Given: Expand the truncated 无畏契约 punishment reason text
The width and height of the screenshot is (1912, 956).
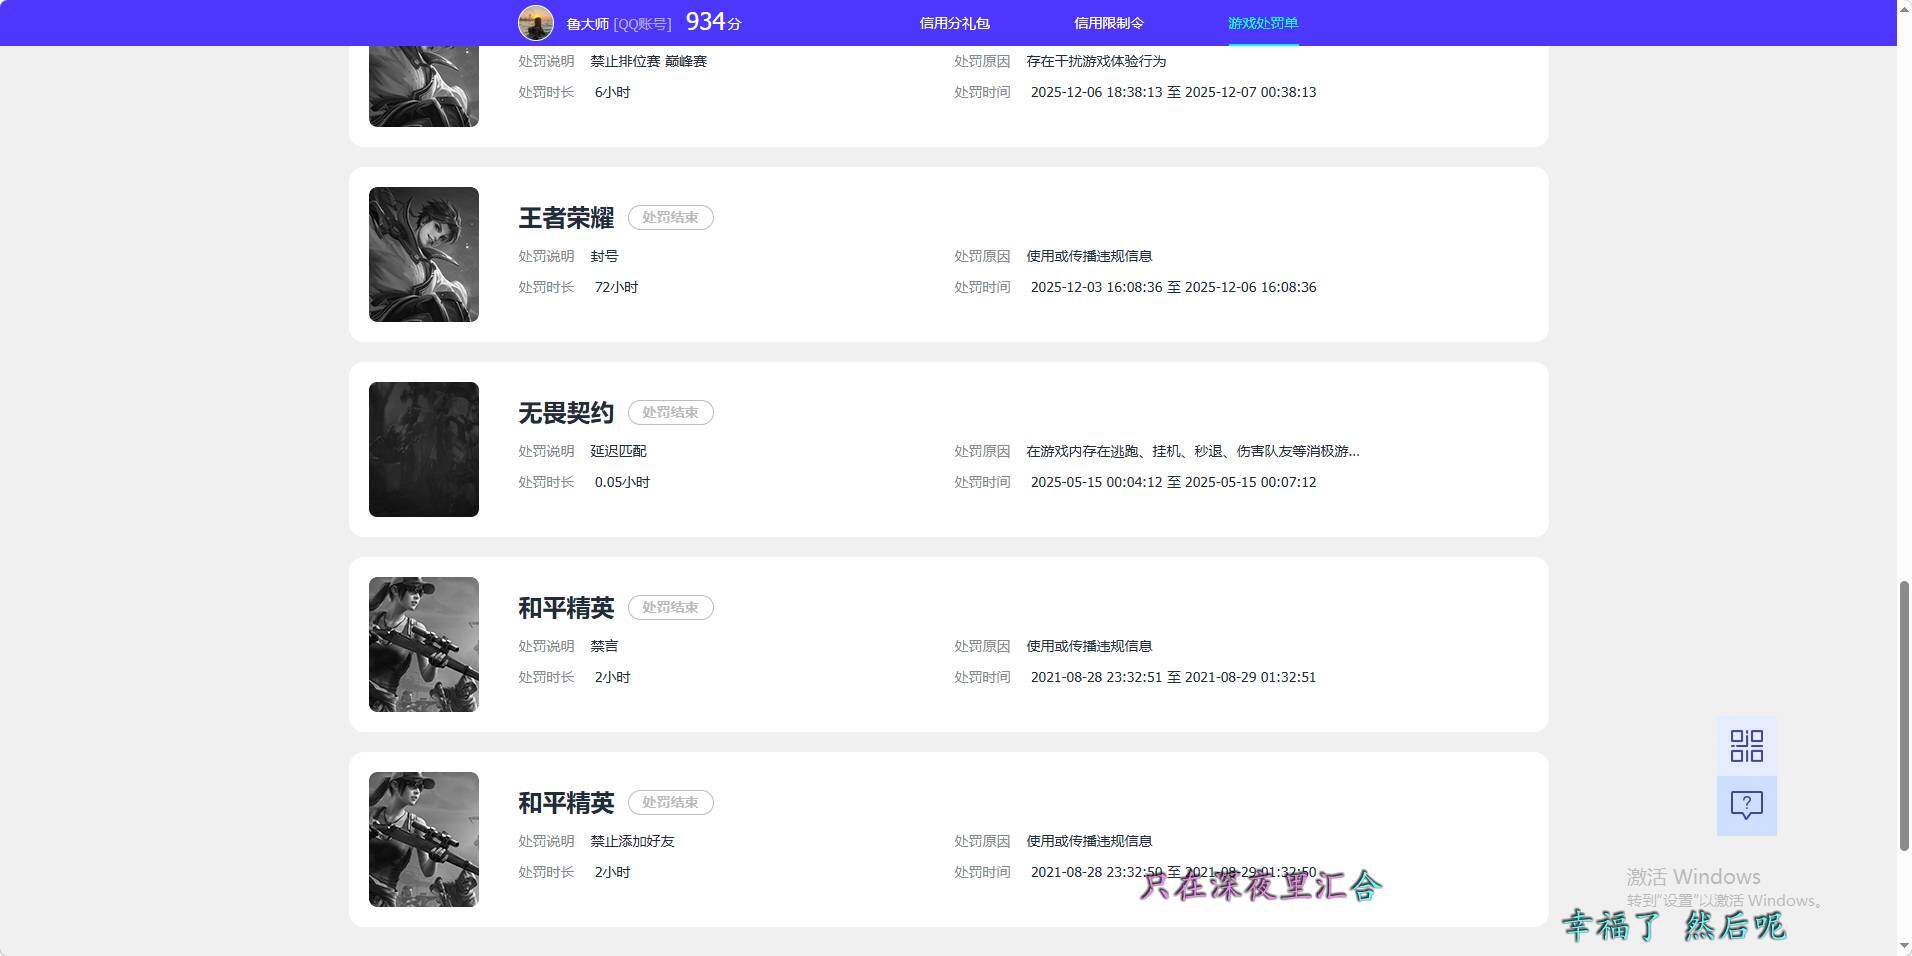Looking at the screenshot, I should 1190,451.
